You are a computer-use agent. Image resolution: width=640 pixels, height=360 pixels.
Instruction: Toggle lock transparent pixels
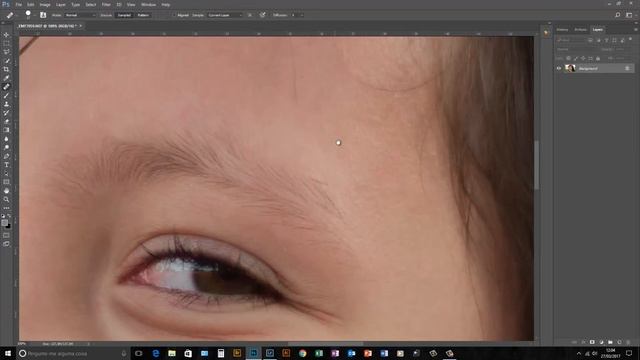point(568,58)
